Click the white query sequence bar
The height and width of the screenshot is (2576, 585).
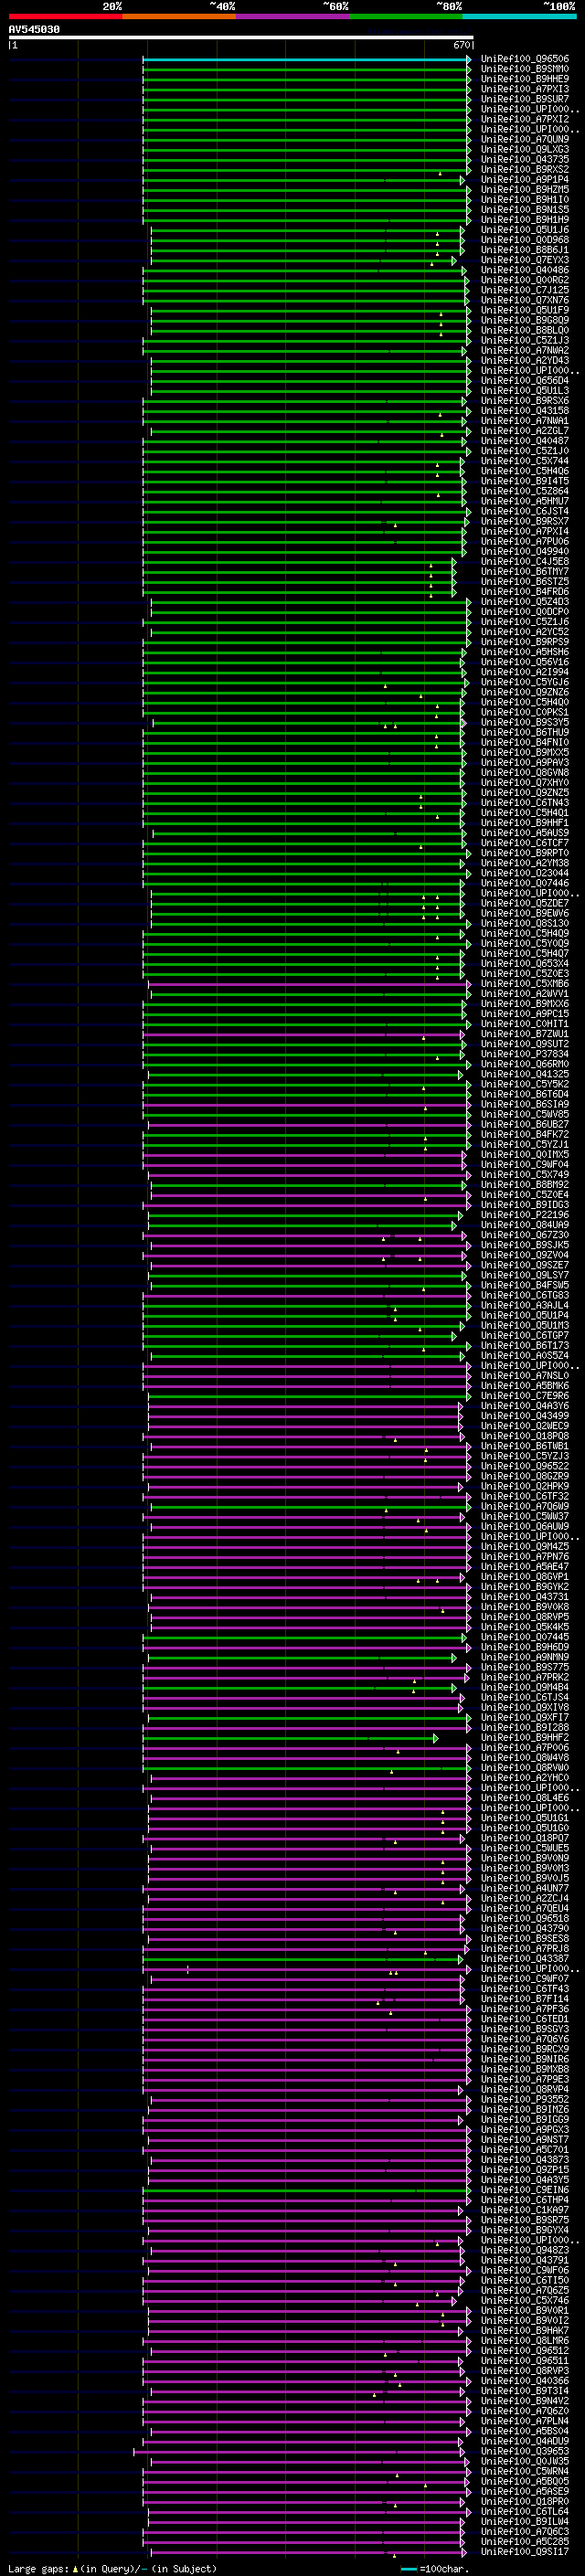(x=241, y=38)
